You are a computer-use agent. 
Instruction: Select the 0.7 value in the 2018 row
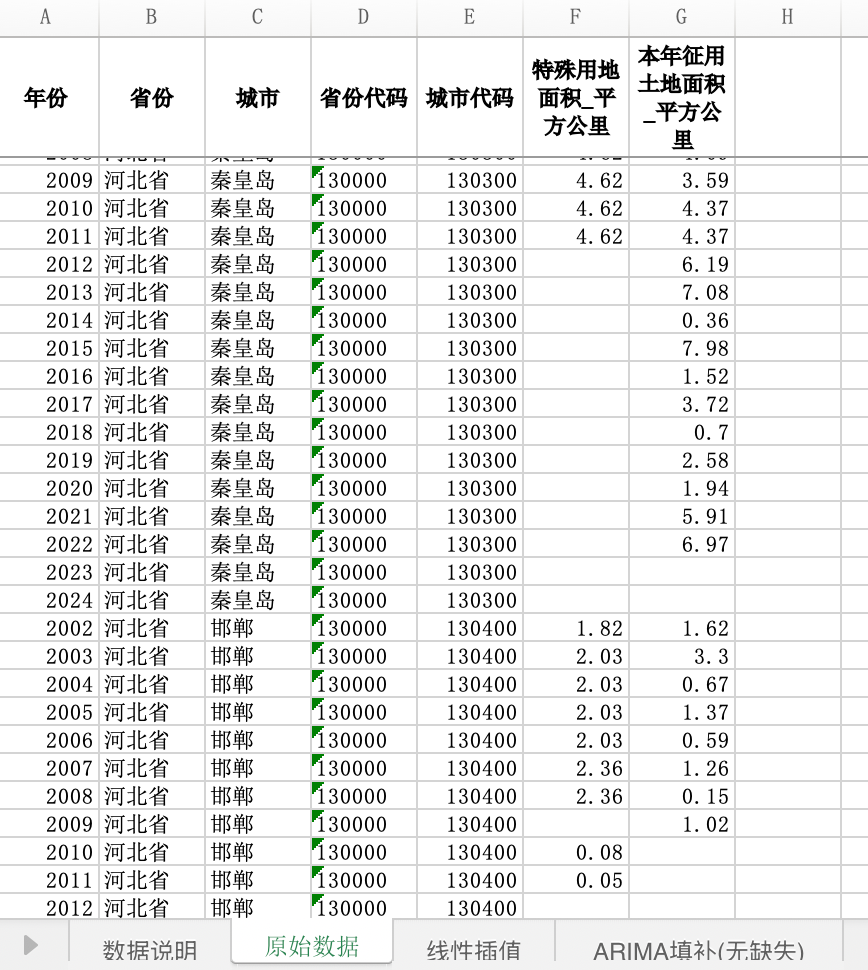pyautogui.click(x=682, y=432)
